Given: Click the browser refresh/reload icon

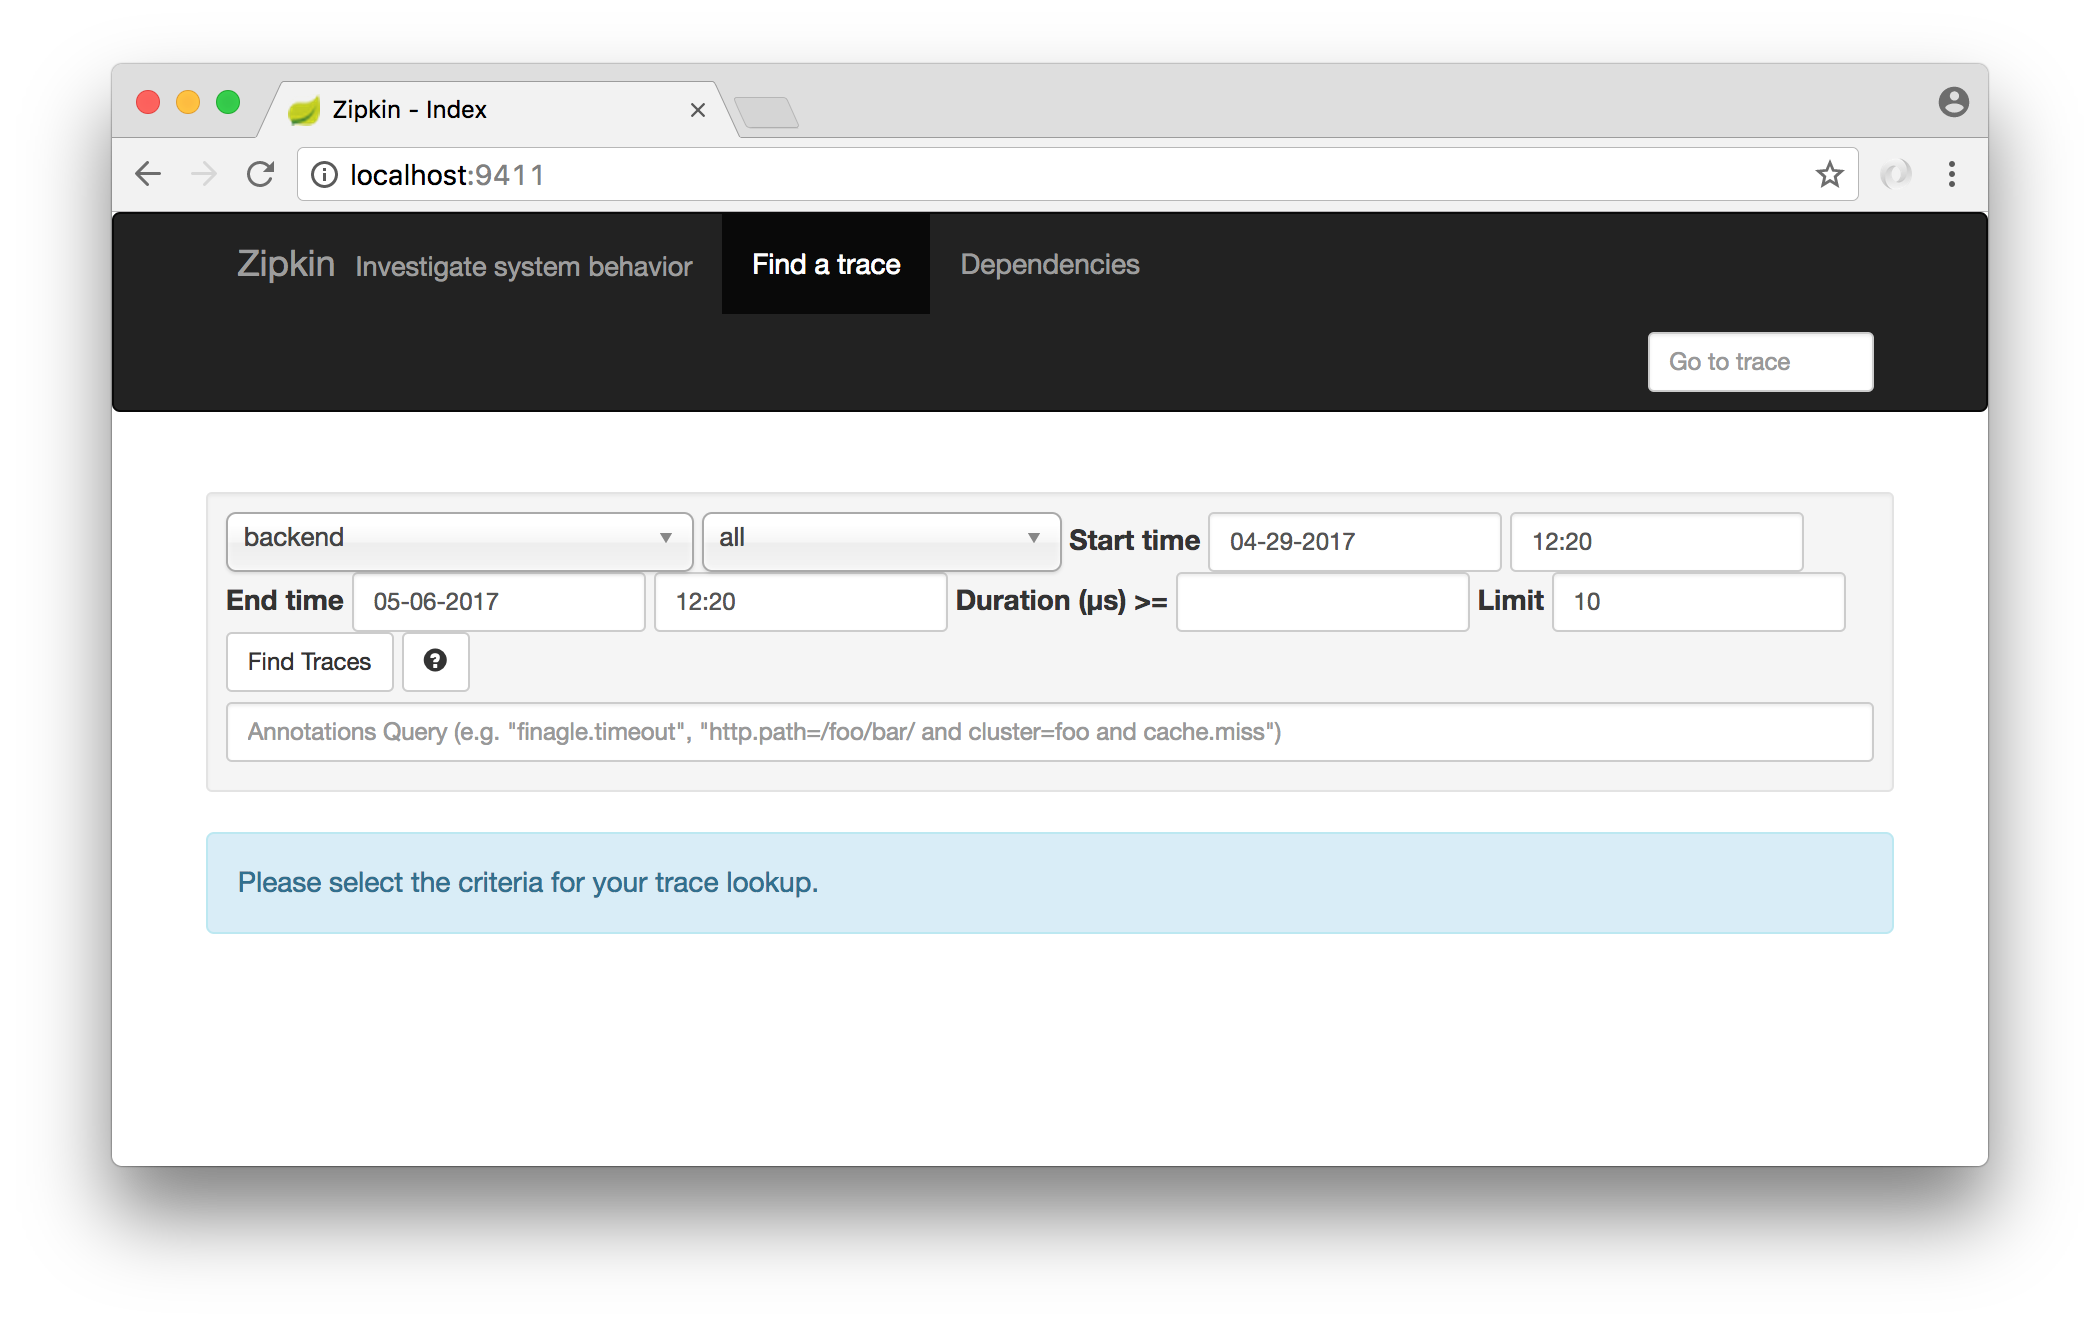Looking at the screenshot, I should [261, 173].
